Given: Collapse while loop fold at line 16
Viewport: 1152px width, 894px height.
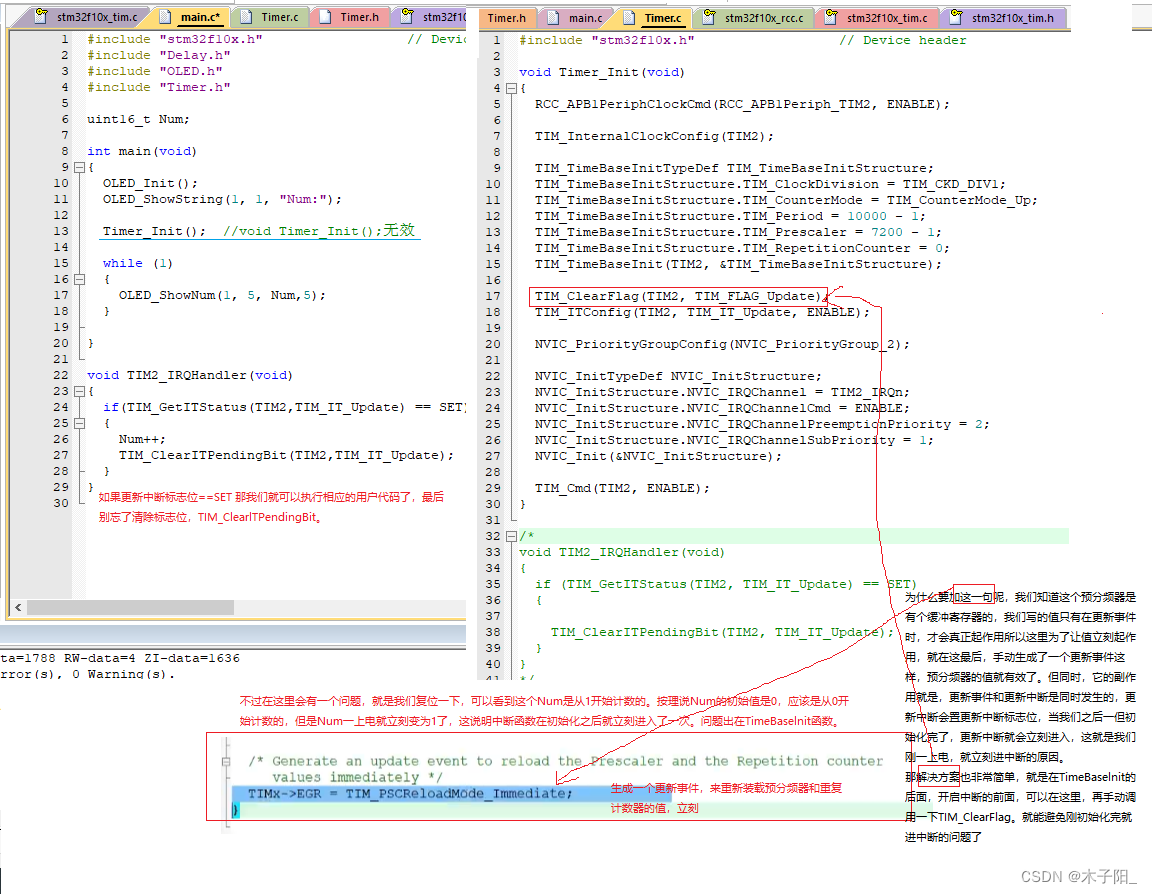Looking at the screenshot, I should (x=79, y=279).
